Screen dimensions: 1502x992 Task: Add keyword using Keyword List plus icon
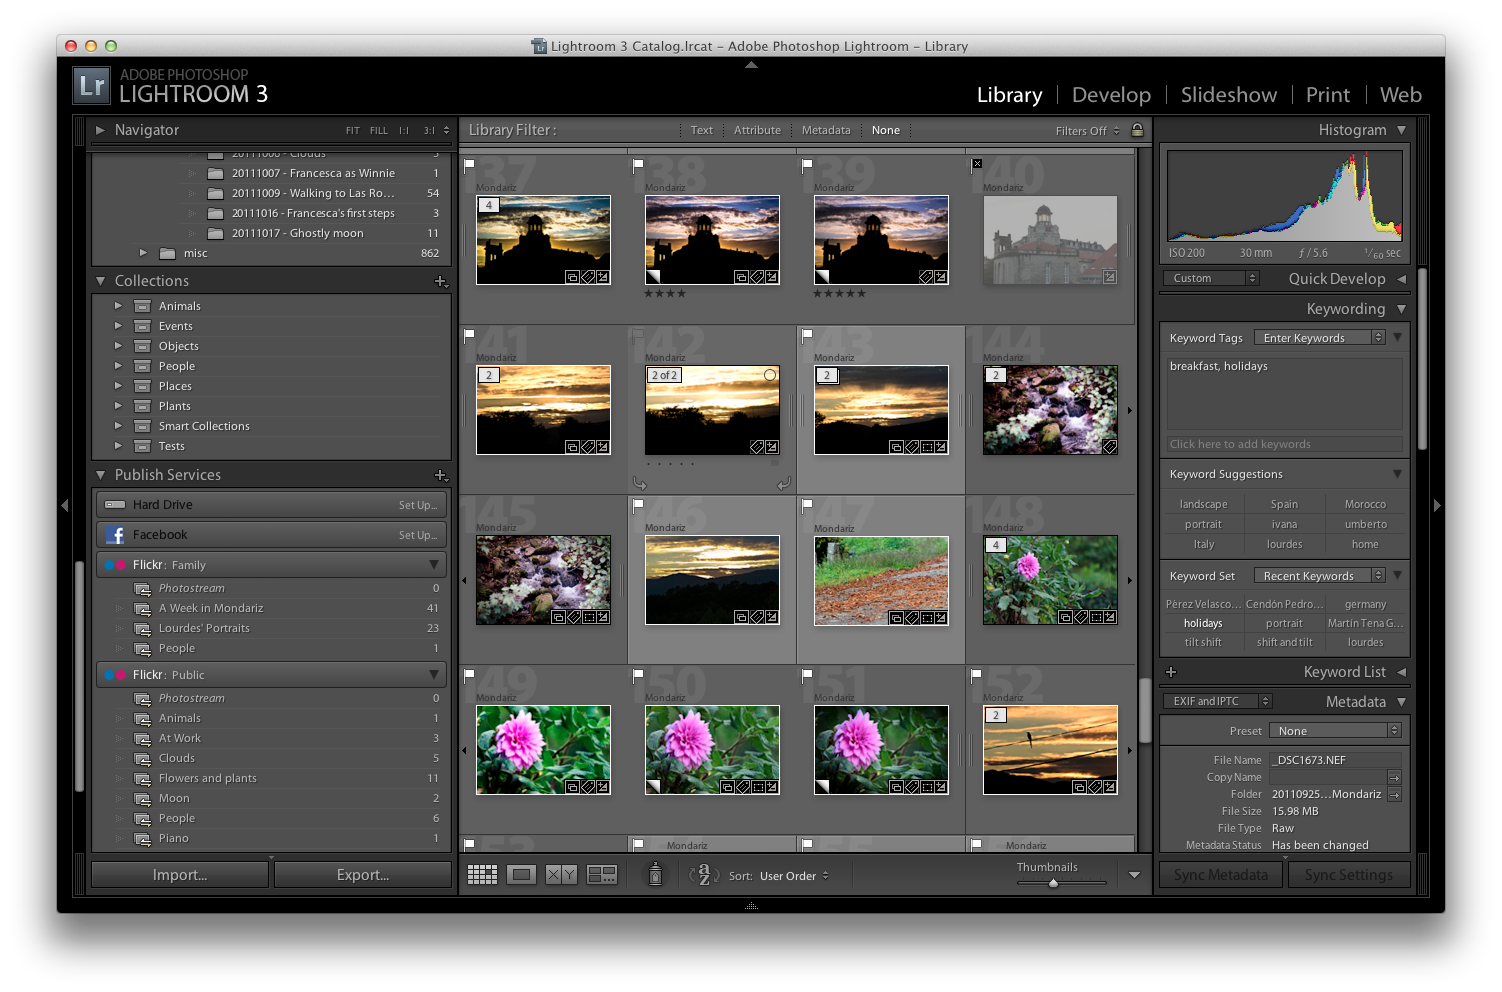coord(1171,672)
